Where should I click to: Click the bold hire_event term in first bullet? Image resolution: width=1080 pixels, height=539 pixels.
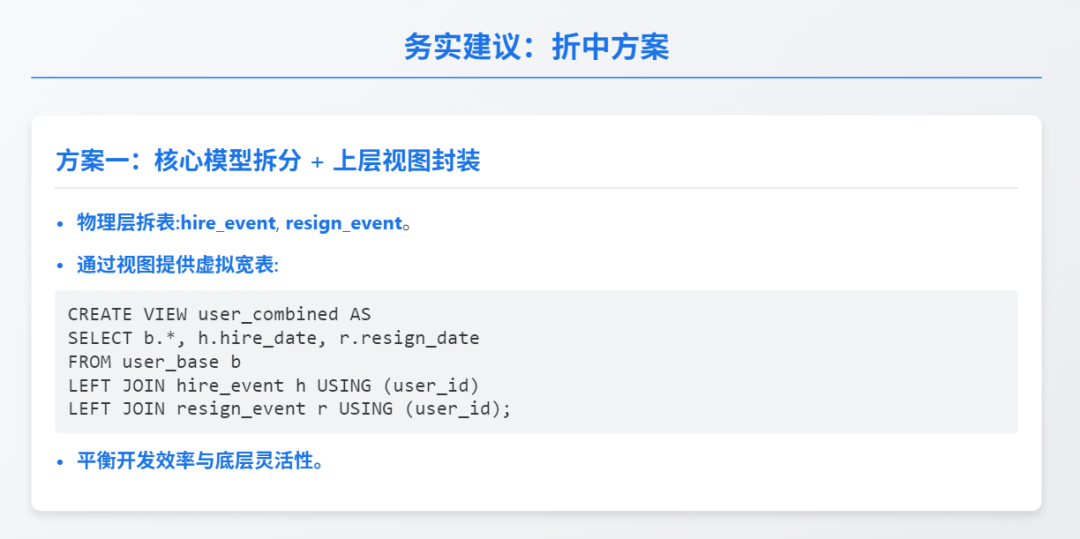228,223
